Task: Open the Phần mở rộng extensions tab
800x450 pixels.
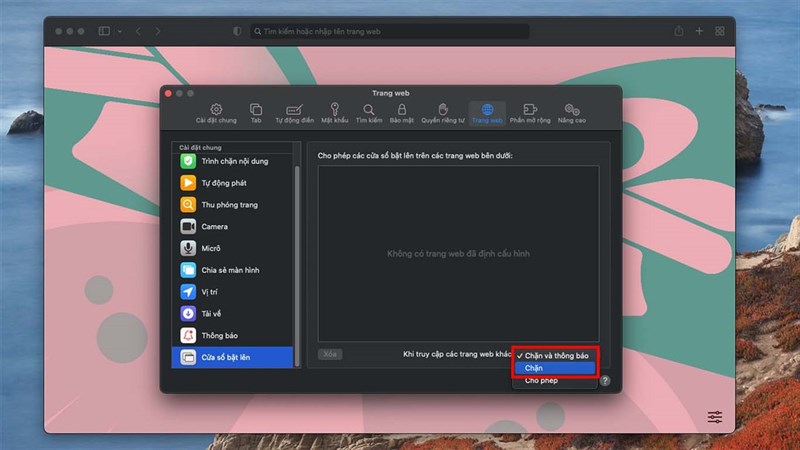Action: coord(530,113)
